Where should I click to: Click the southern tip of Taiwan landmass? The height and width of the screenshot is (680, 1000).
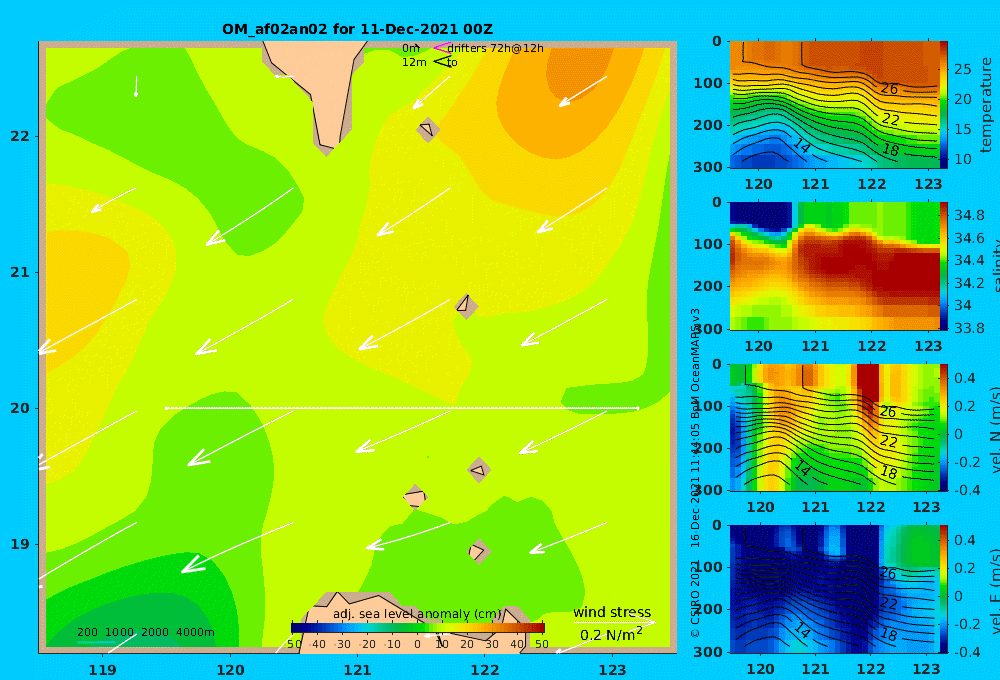[327, 148]
